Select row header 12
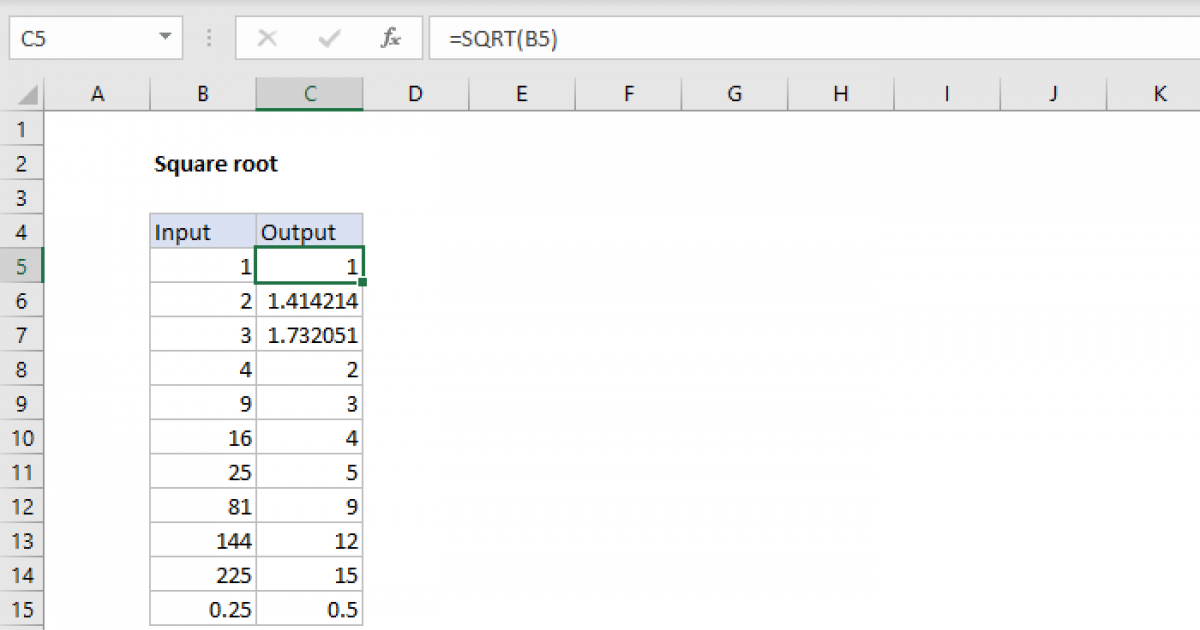This screenshot has width=1200, height=630. (x=22, y=506)
